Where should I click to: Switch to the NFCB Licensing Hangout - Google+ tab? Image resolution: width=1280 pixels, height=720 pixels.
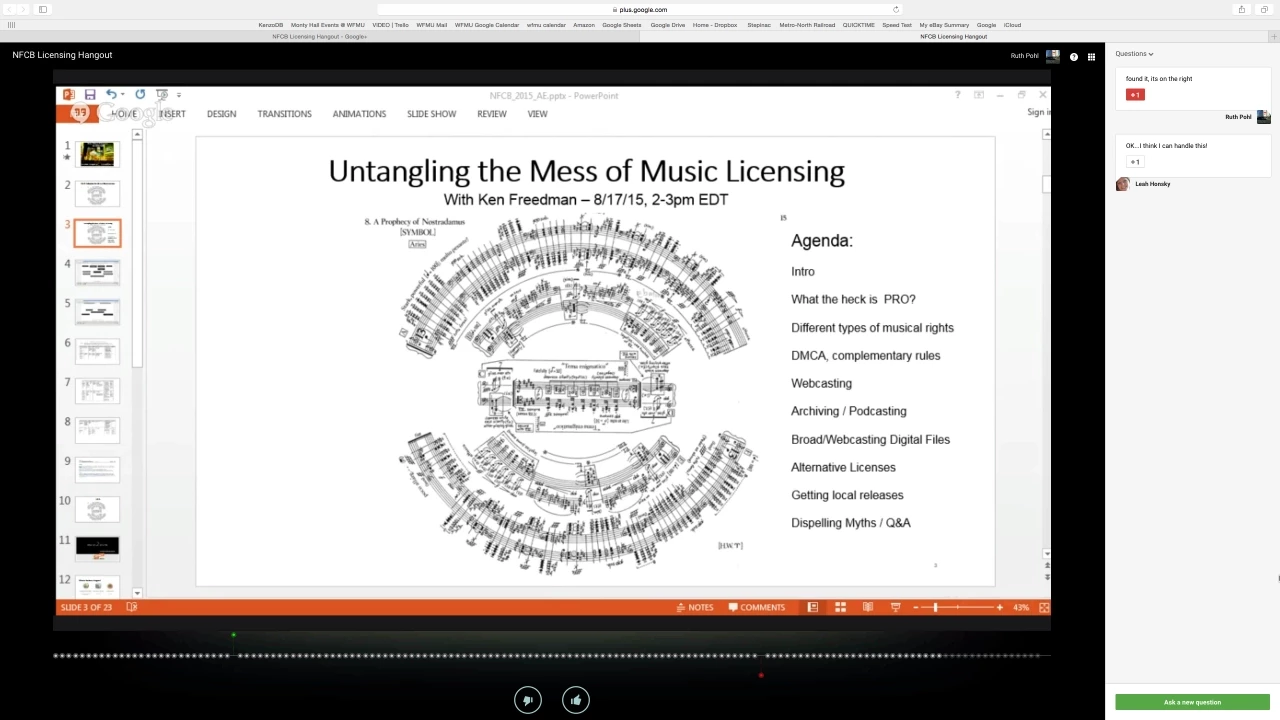[319, 36]
